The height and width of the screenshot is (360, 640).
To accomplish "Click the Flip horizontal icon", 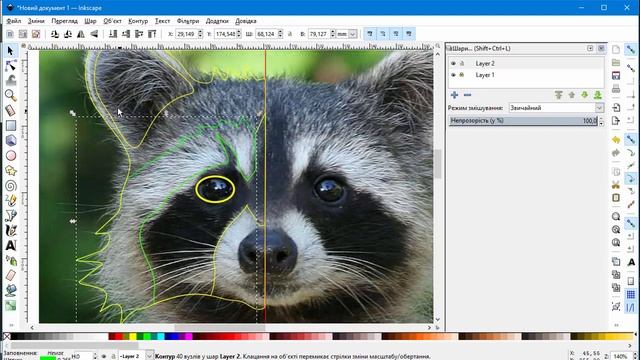I will [x=81, y=34].
